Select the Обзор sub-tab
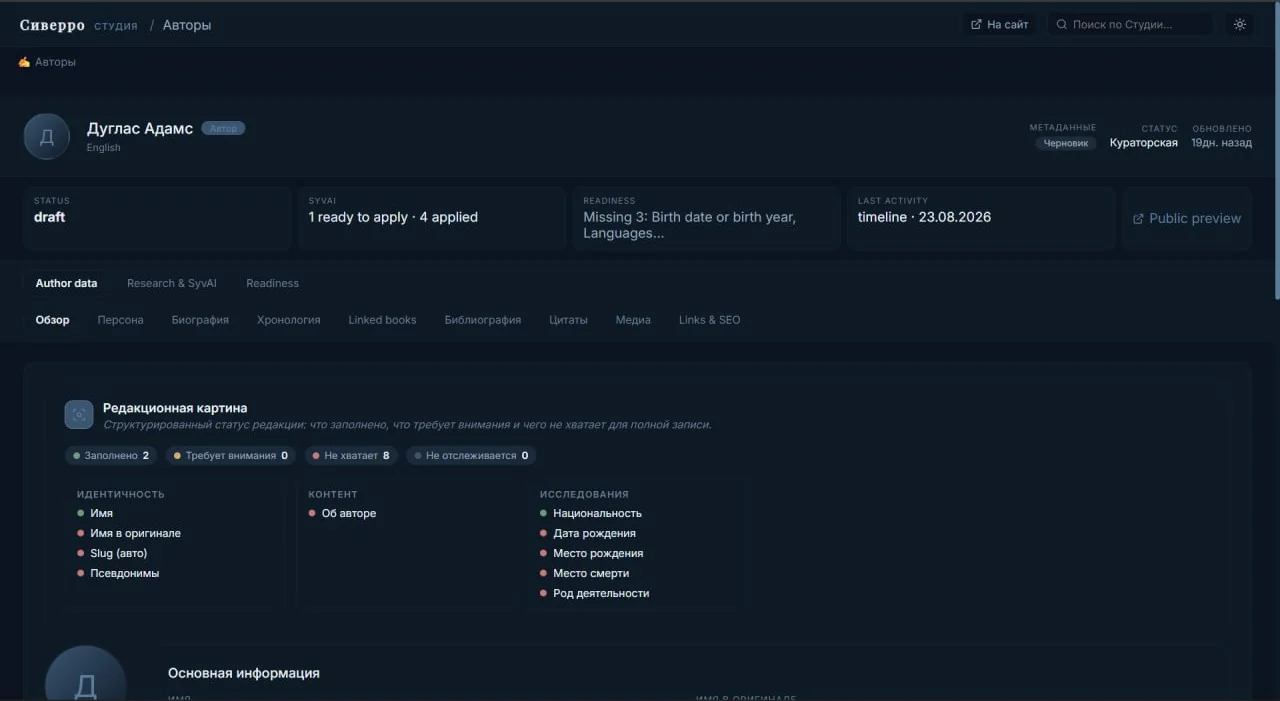 coord(53,320)
